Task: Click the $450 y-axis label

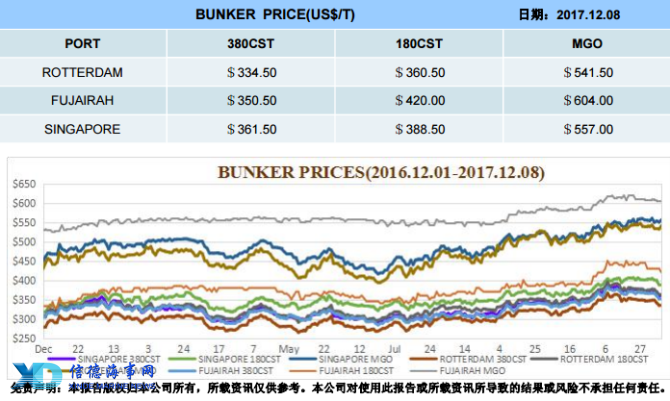Action: (24, 261)
